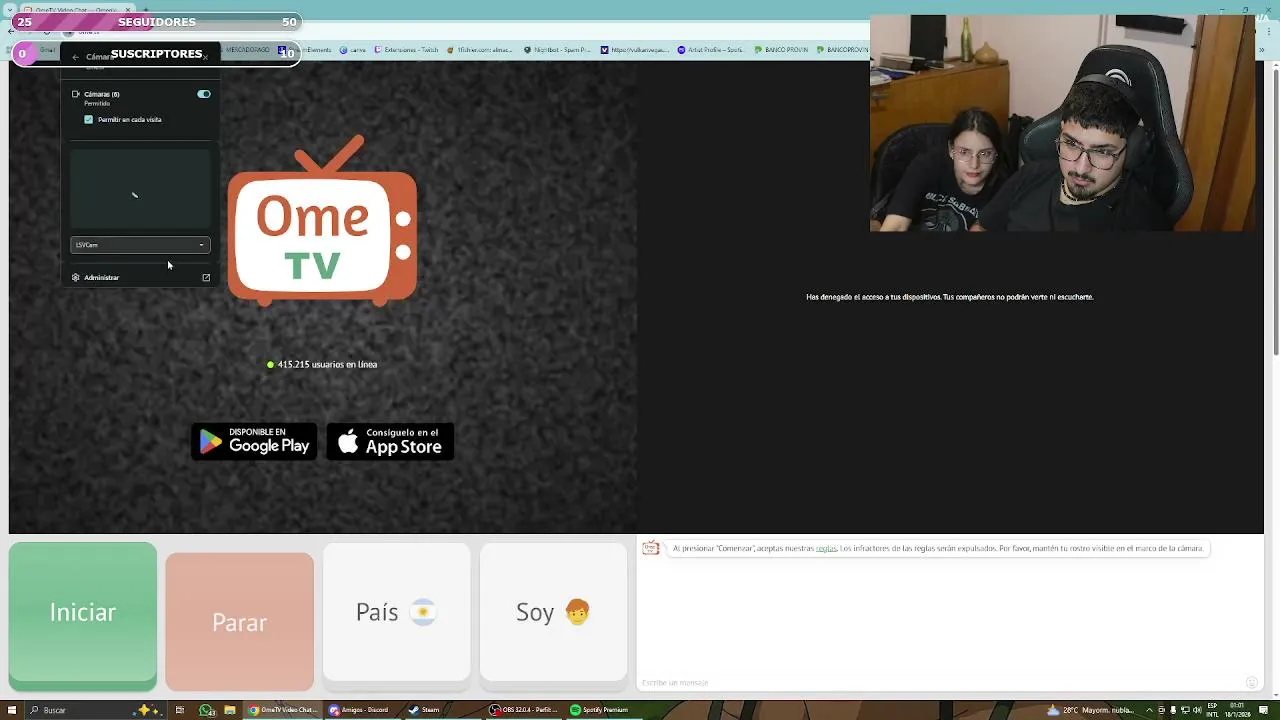
Task: Click the gear icon next to Administrar
Action: pos(75,277)
